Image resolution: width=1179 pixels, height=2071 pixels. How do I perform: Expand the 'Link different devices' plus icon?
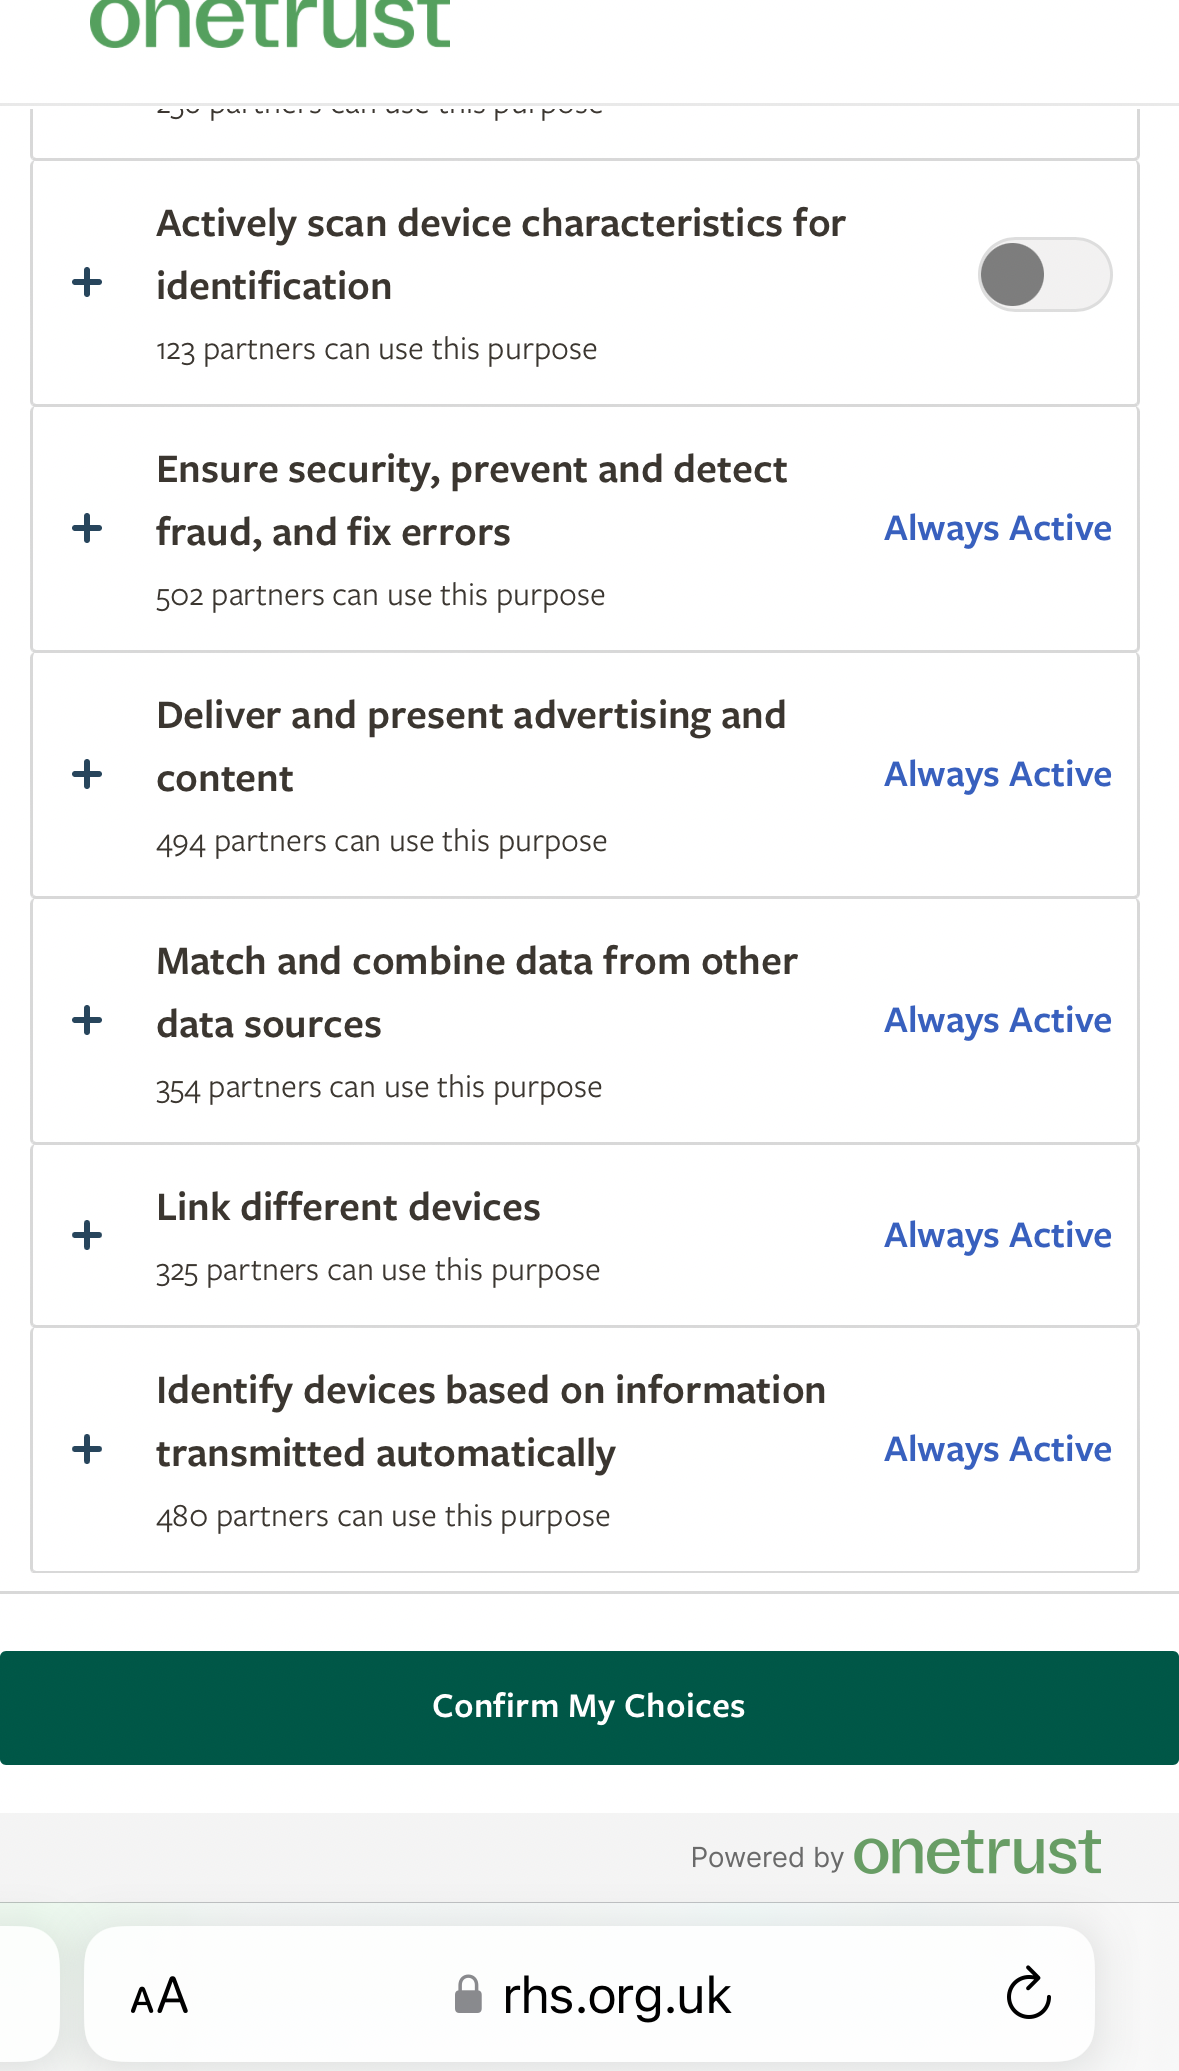tap(88, 1236)
